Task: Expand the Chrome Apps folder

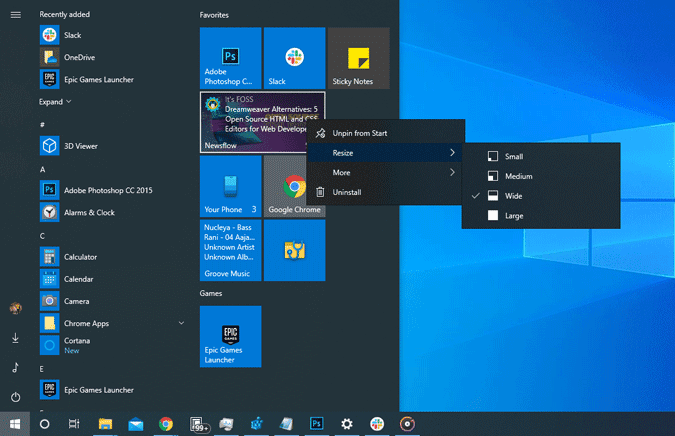Action: 181,323
